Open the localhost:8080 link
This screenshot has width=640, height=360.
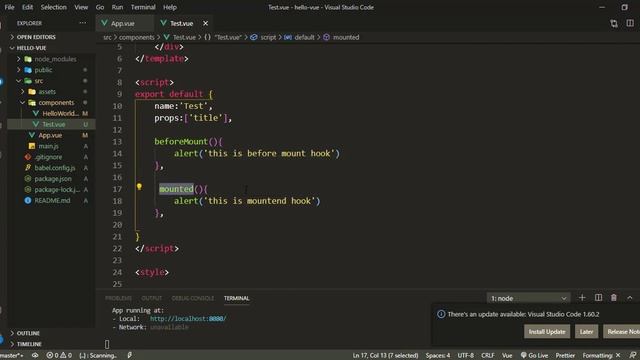[x=188, y=319]
